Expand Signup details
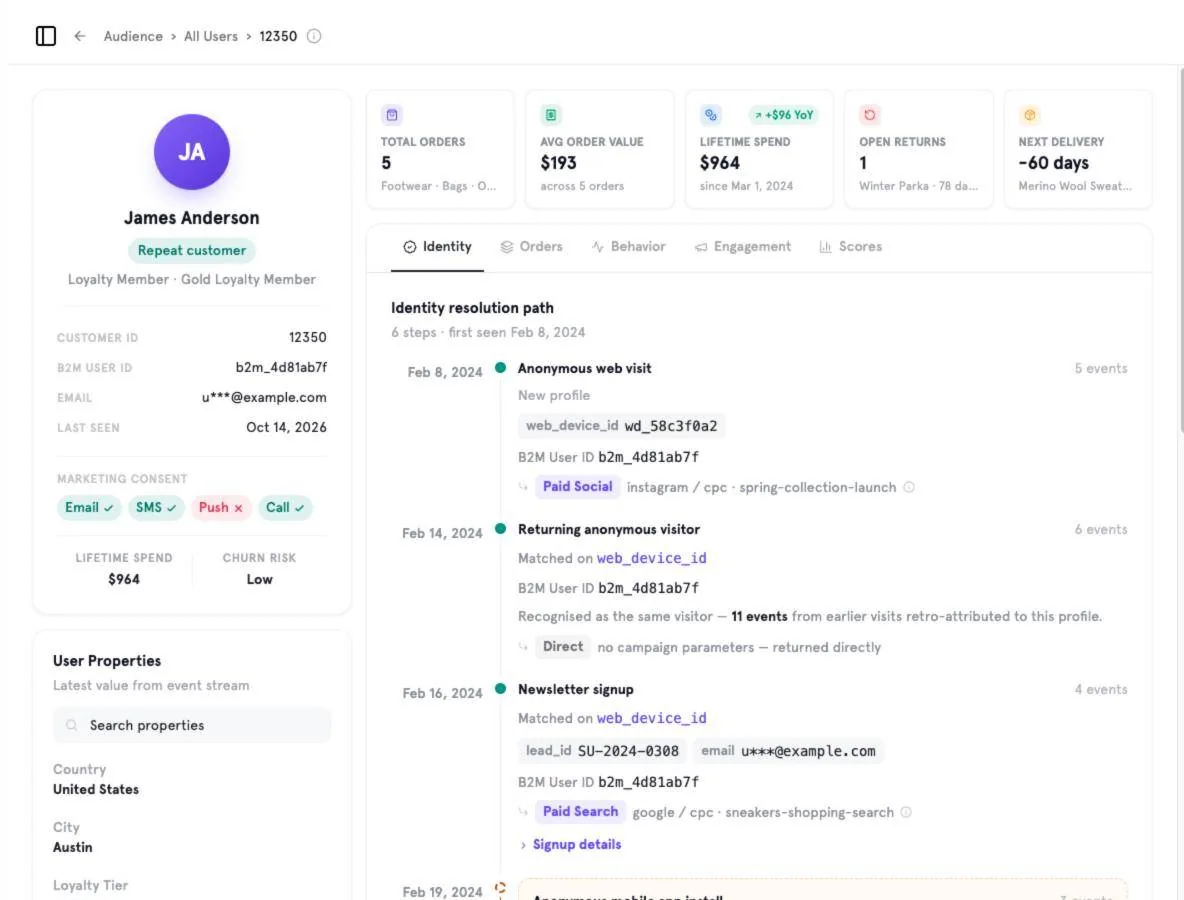 pyautogui.click(x=571, y=845)
